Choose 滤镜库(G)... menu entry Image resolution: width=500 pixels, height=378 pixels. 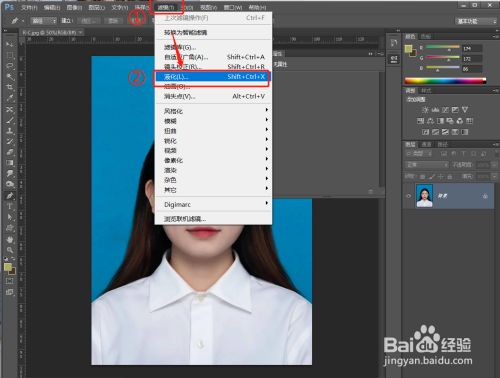[x=213, y=47]
